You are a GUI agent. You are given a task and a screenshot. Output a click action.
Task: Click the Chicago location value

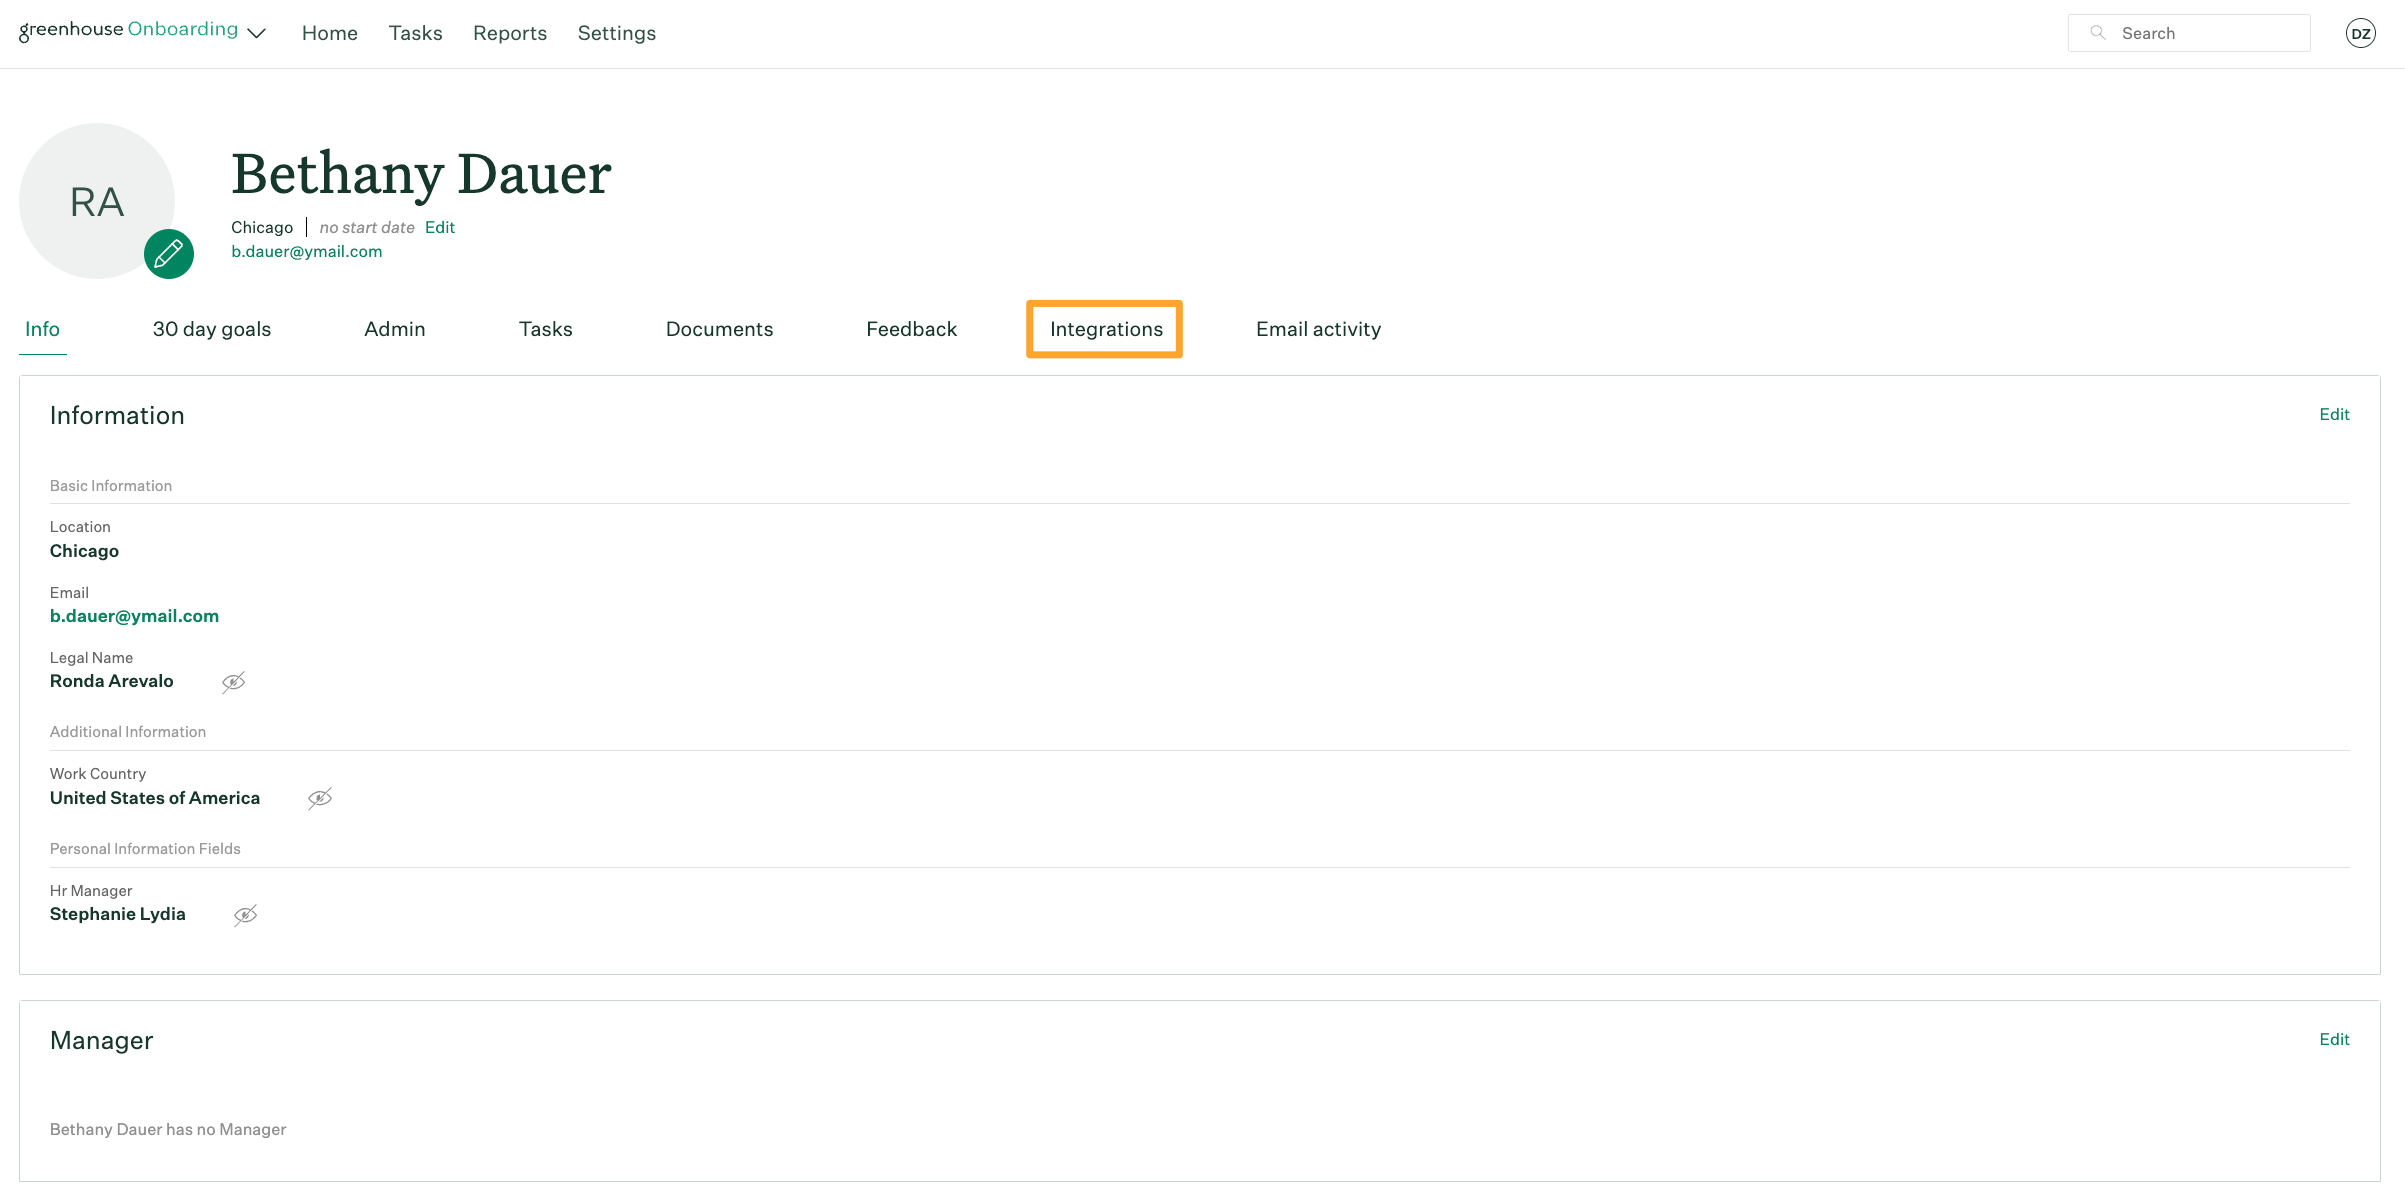point(84,551)
